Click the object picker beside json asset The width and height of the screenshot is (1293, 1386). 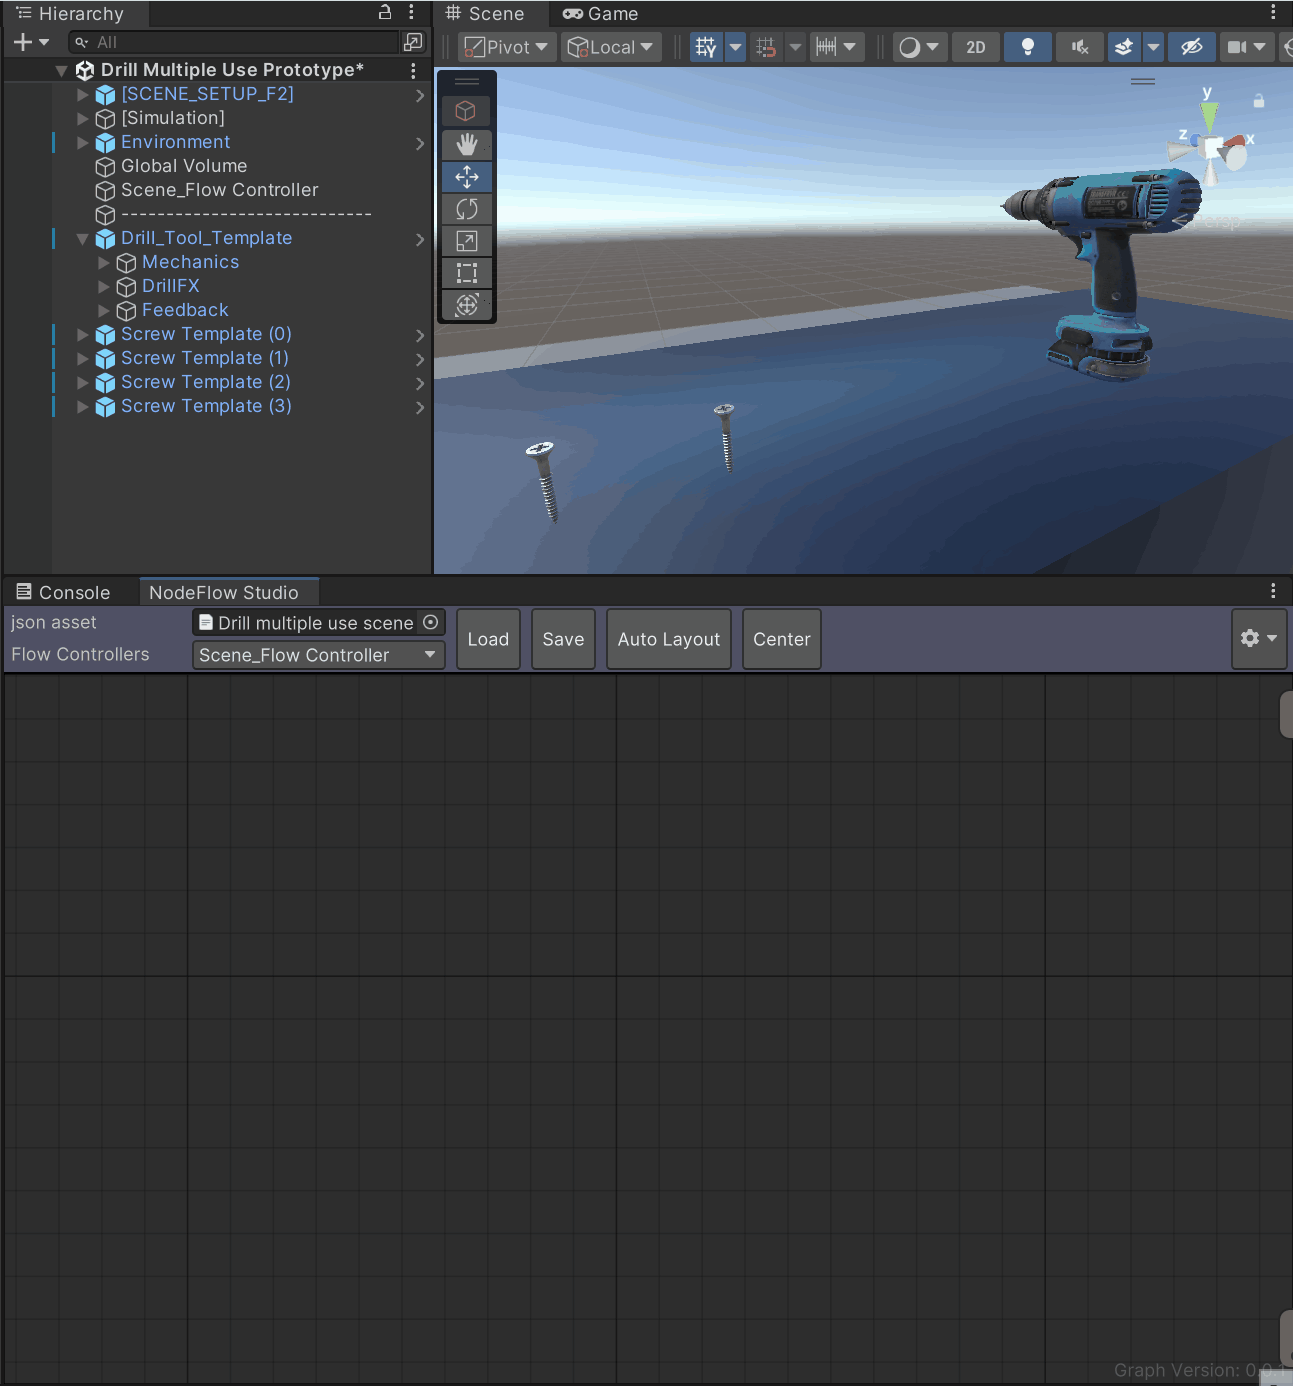coord(431,622)
